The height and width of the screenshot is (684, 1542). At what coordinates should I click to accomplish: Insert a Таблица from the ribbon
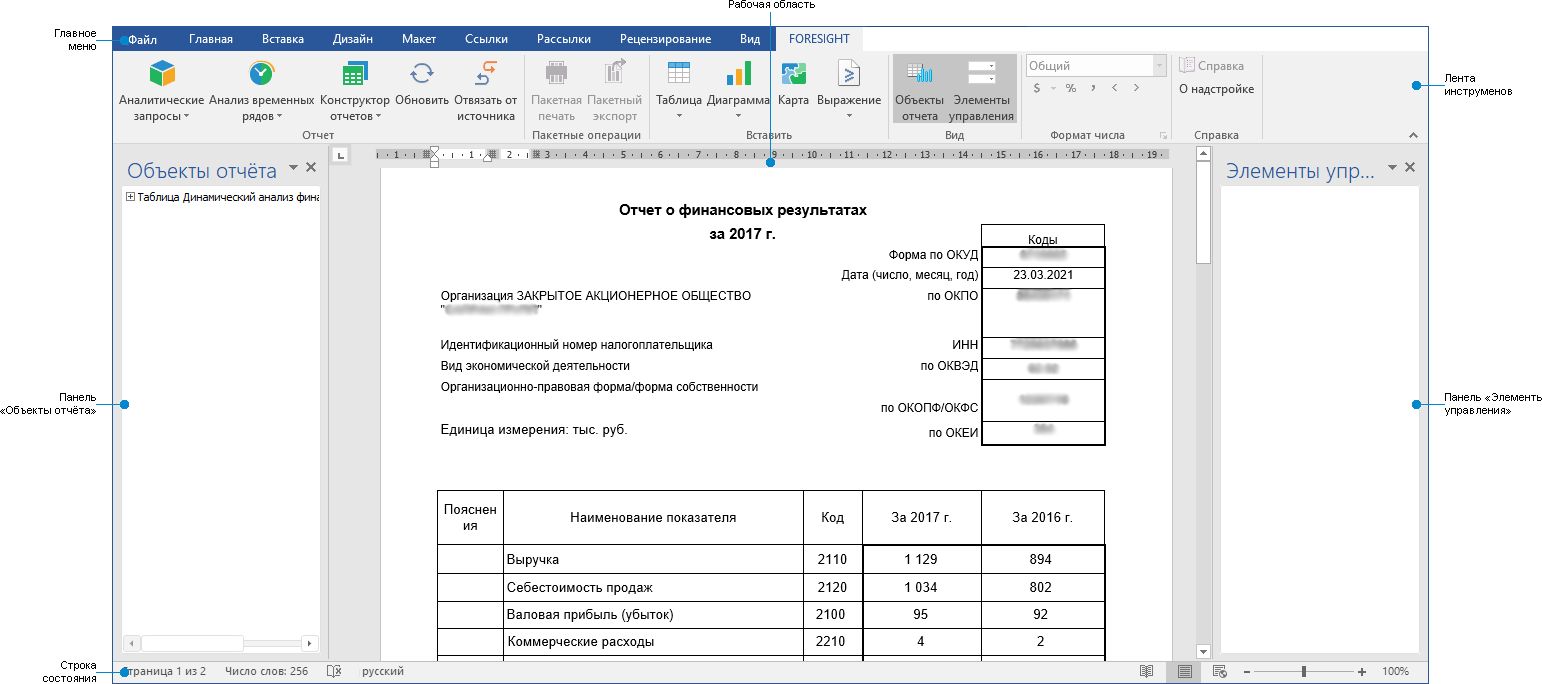point(679,88)
